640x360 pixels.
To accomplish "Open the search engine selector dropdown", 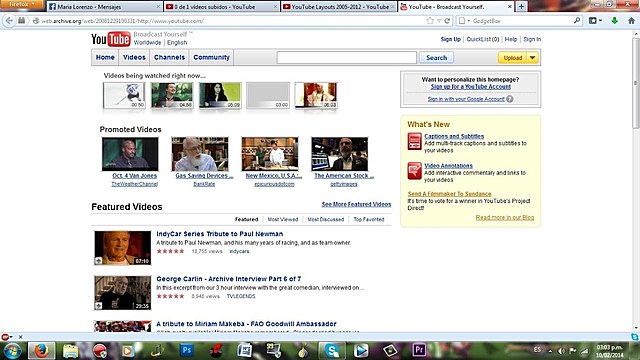I will [x=464, y=21].
